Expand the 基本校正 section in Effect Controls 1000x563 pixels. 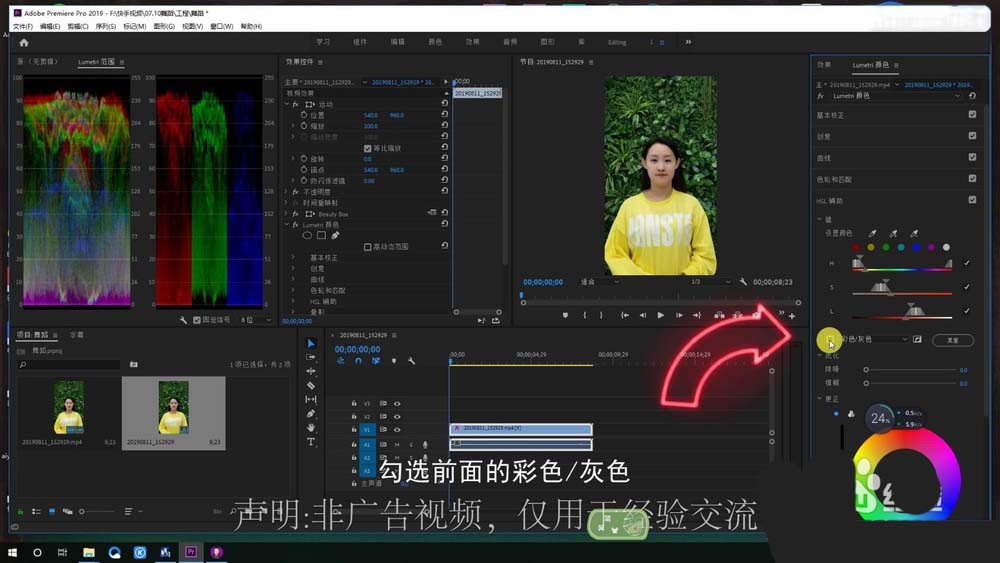[293, 257]
